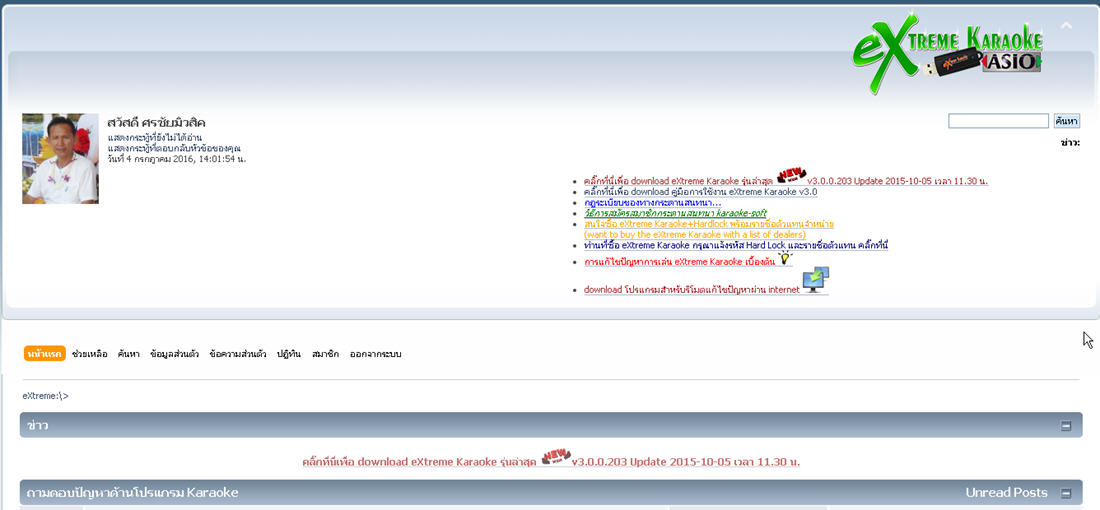Click the date 4 กรกฎาคม 2016 text

[x=177, y=159]
